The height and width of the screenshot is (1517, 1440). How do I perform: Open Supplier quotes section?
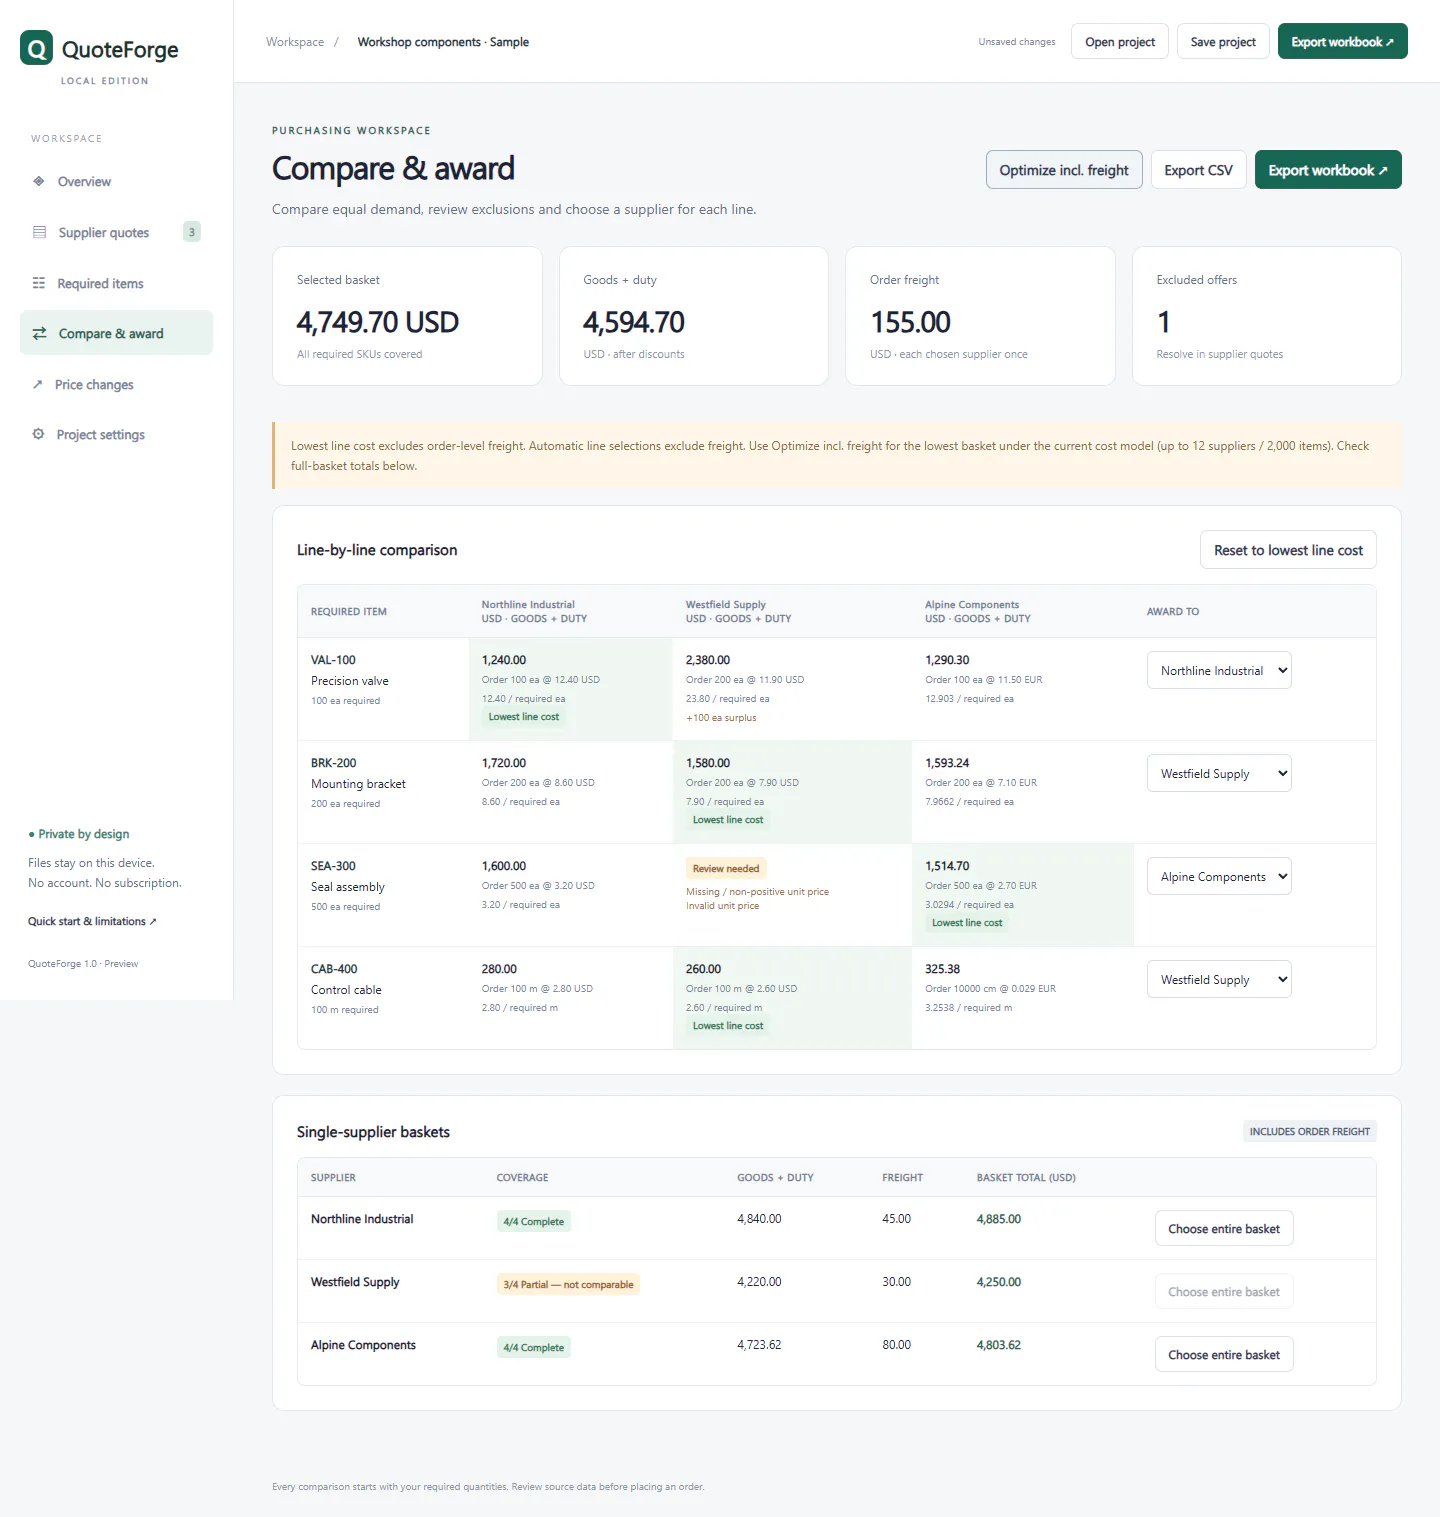click(x=116, y=232)
